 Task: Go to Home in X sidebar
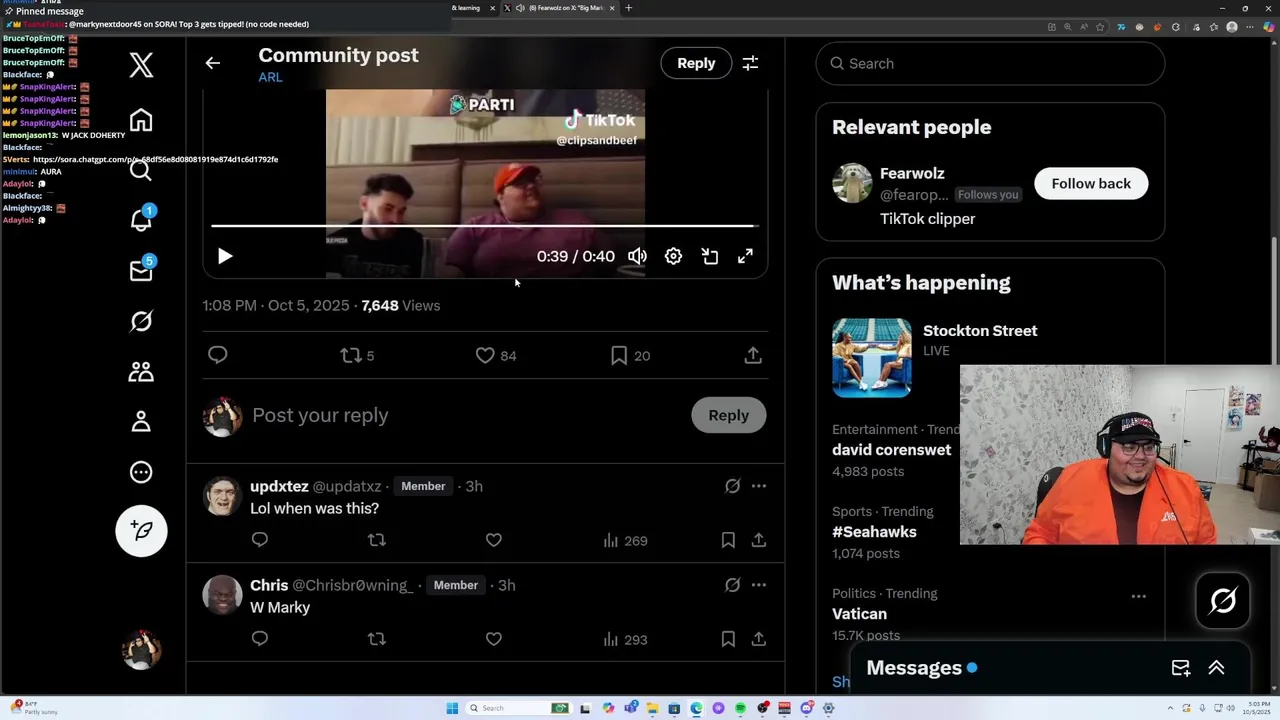click(x=141, y=120)
